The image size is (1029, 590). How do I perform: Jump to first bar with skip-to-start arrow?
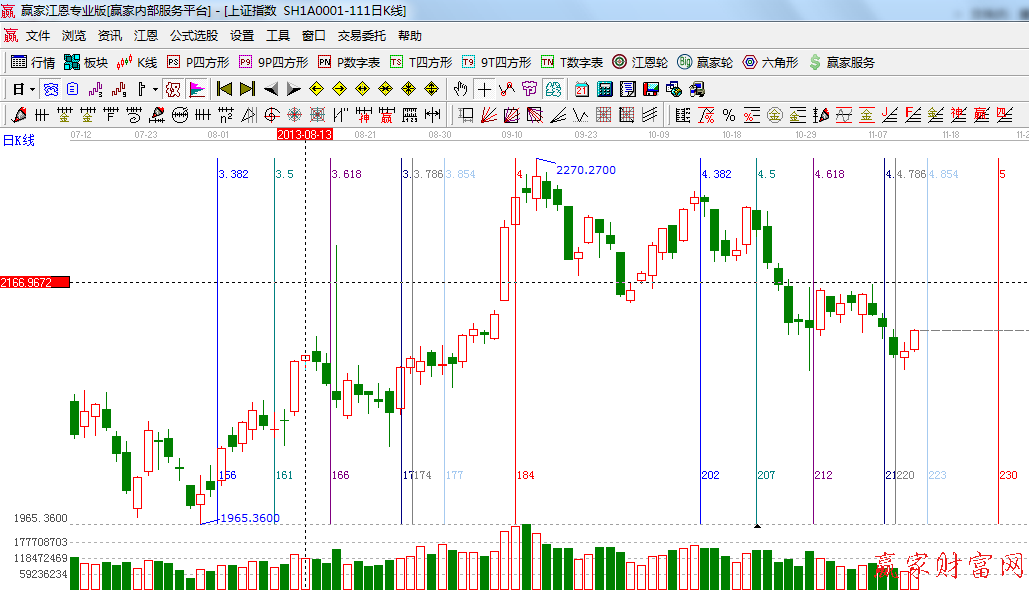click(225, 89)
